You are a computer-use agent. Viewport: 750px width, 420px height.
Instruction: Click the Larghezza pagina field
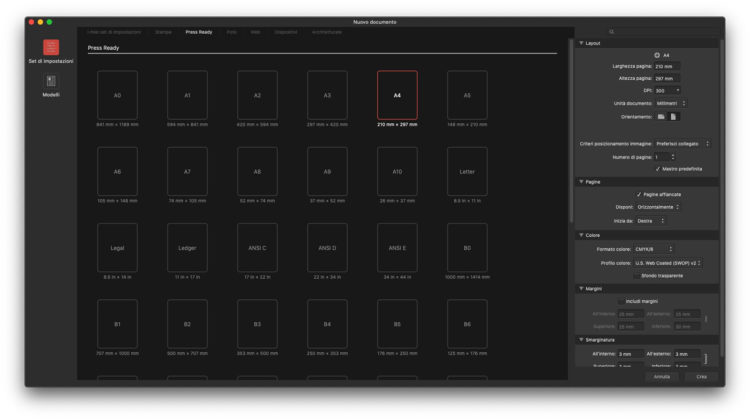(x=667, y=66)
